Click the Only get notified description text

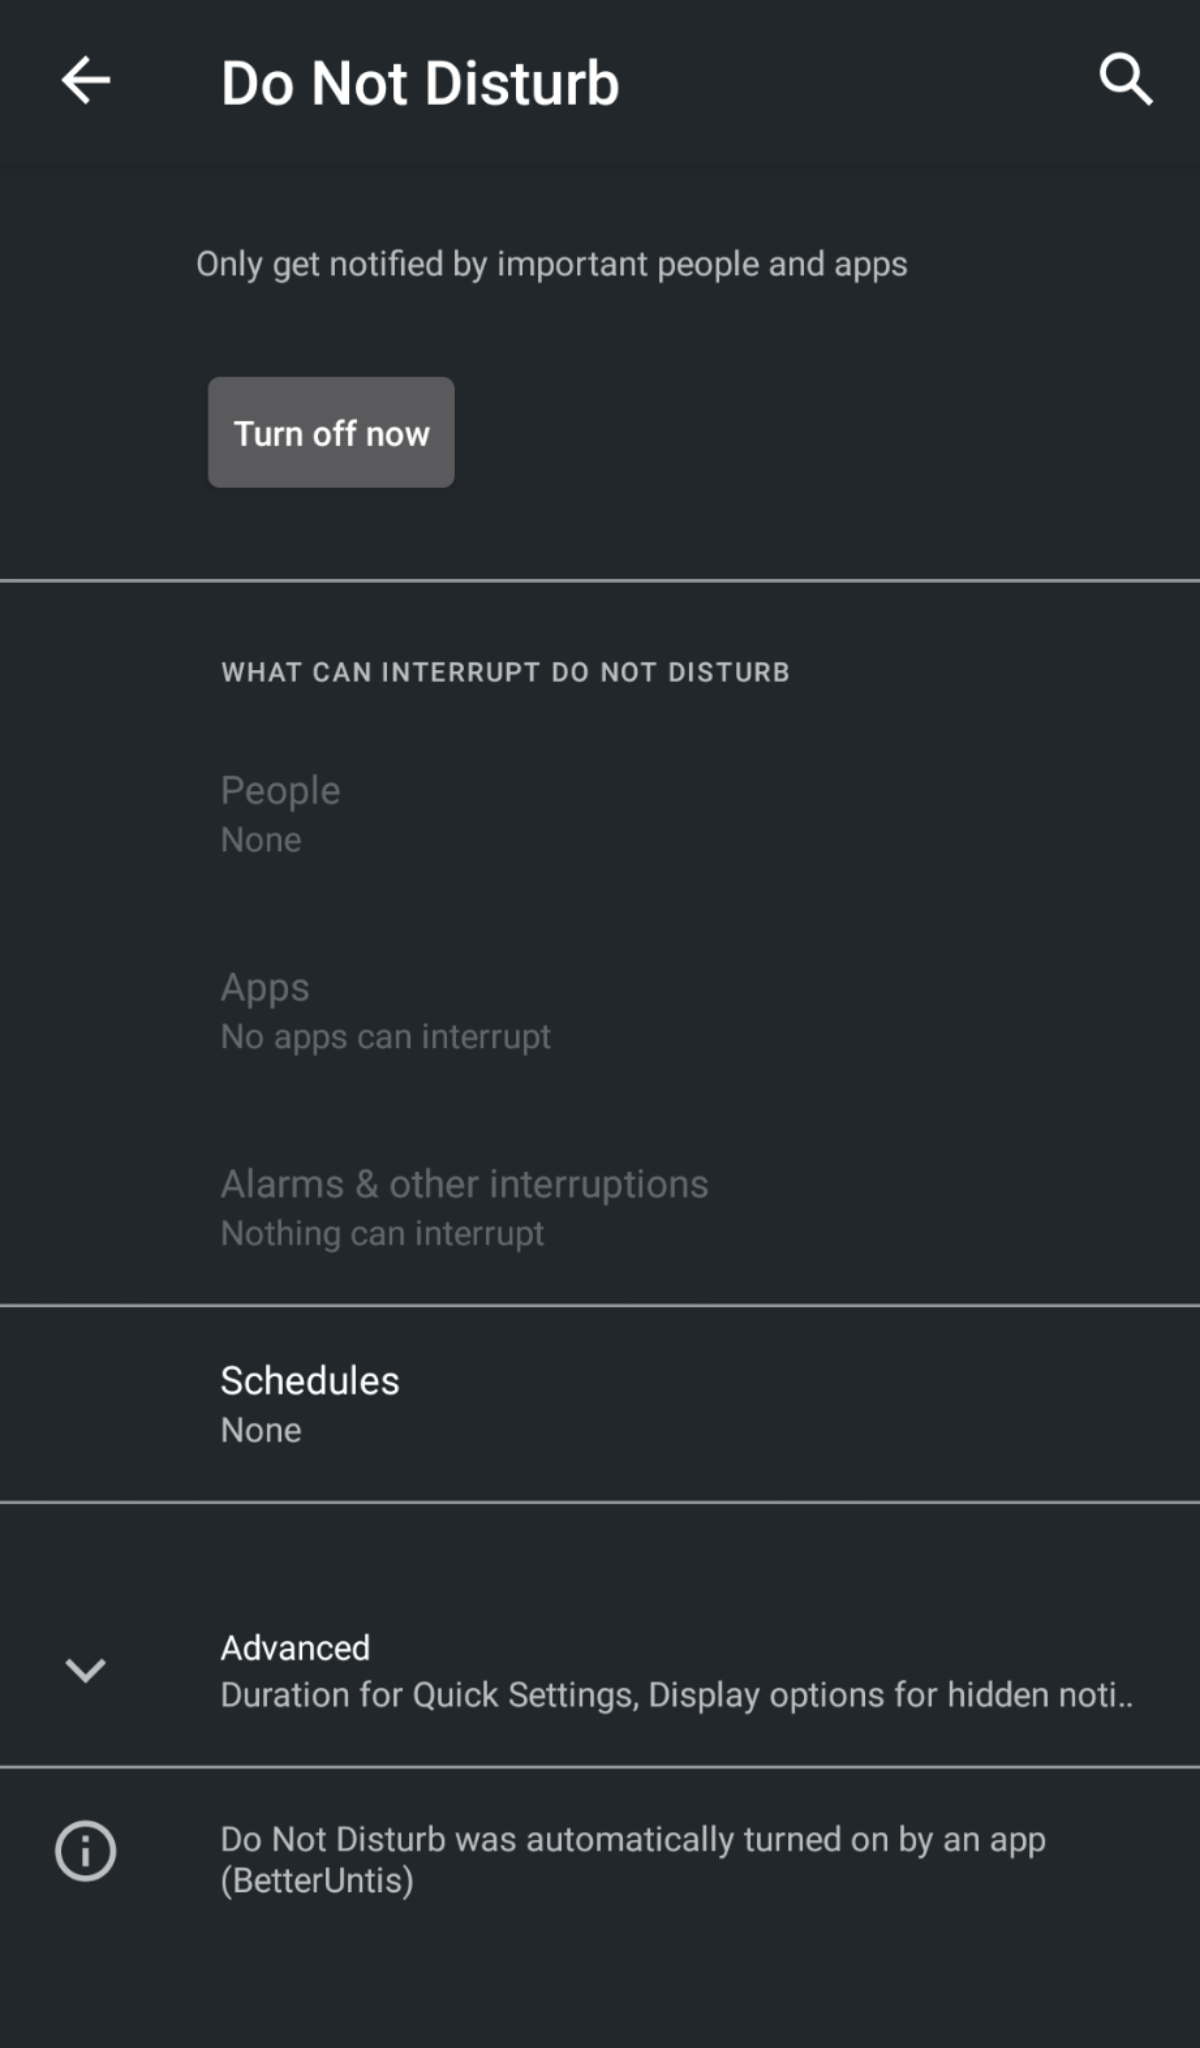click(x=552, y=263)
